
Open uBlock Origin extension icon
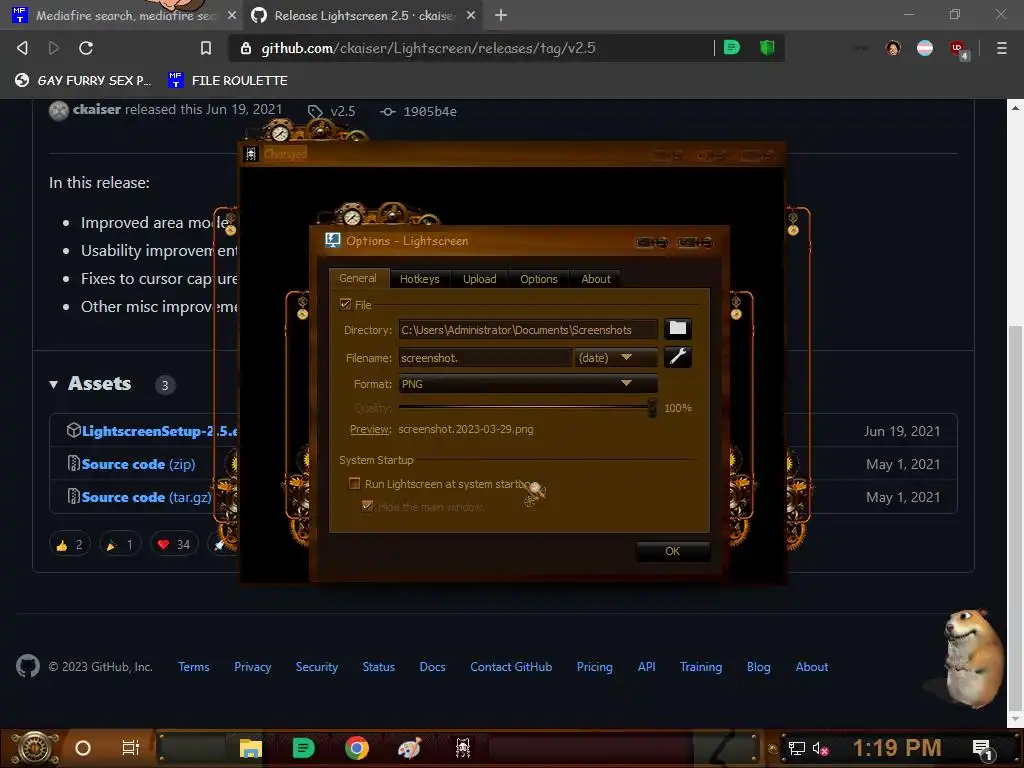(x=958, y=49)
